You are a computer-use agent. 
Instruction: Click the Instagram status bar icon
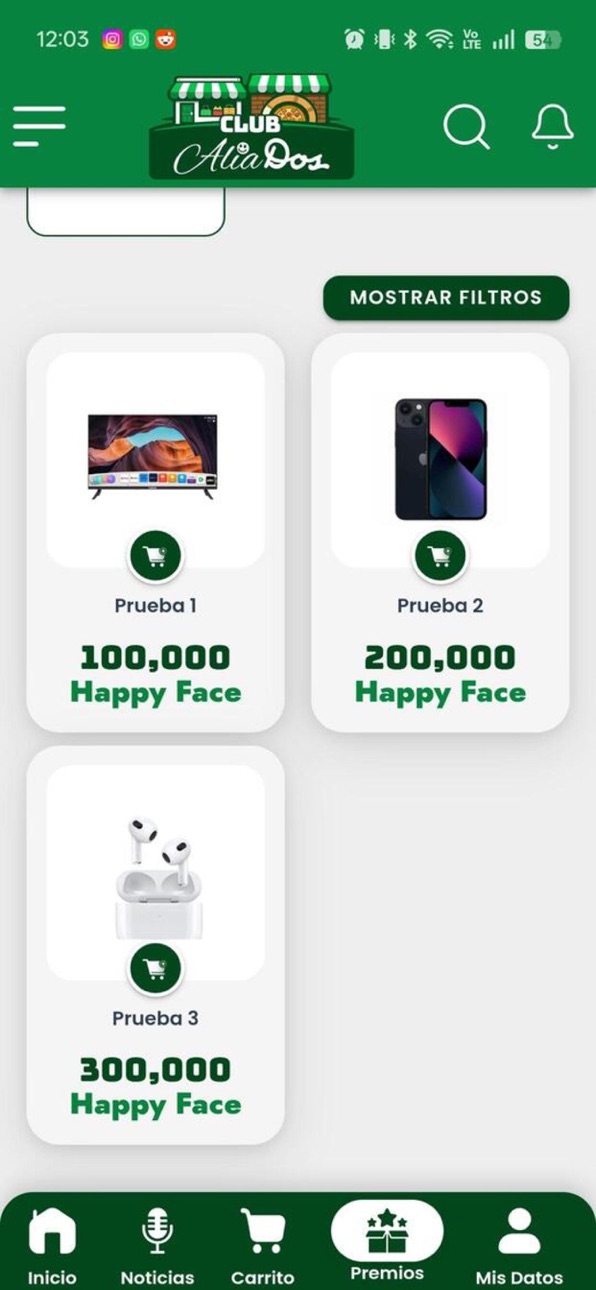click(x=113, y=39)
